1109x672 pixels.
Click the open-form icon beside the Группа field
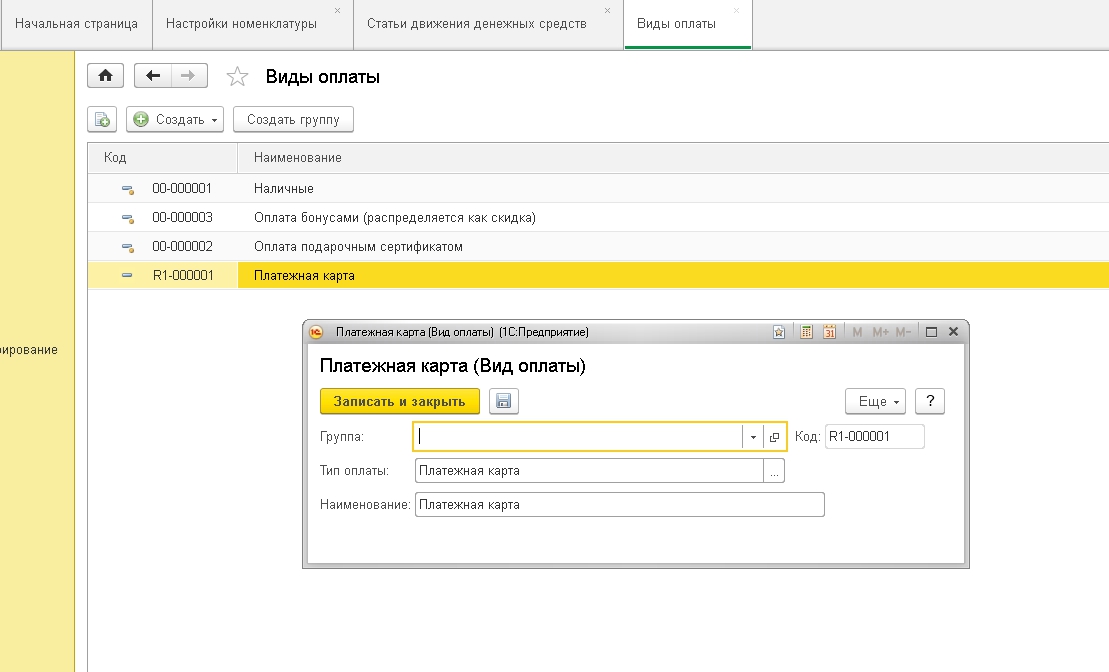coord(775,437)
